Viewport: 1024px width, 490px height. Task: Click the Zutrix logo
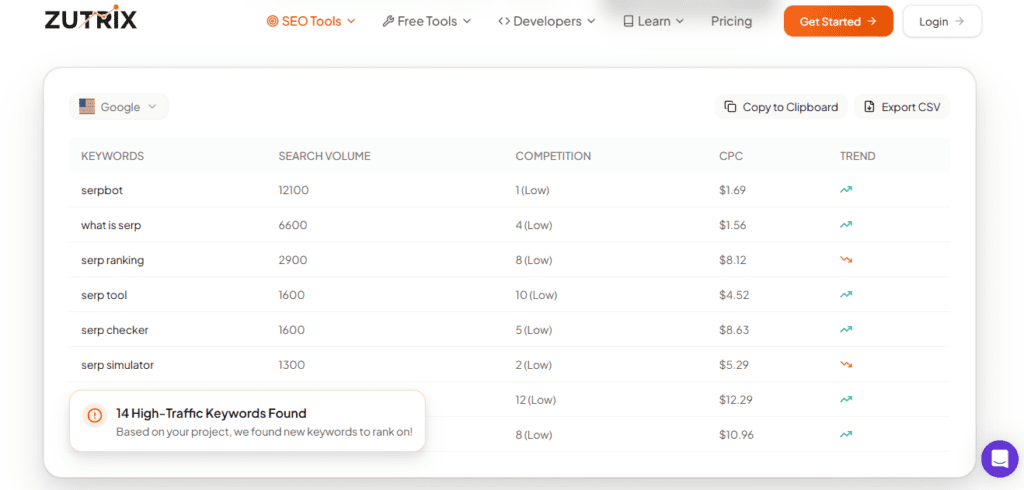91,19
